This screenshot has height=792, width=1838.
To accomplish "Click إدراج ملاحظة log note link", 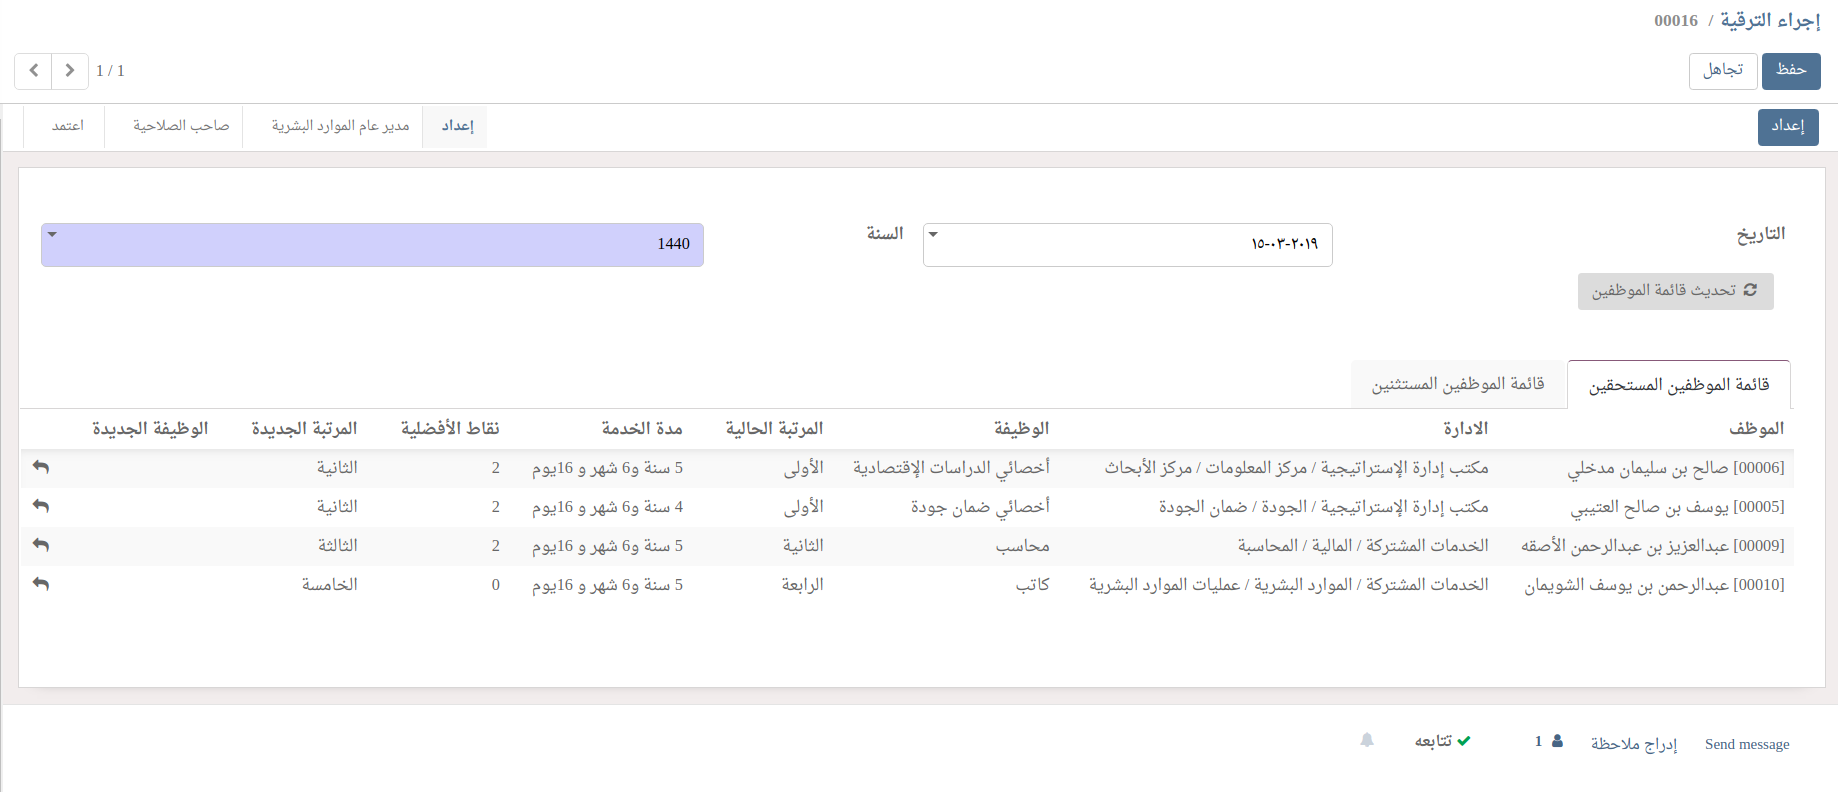I will (1633, 744).
